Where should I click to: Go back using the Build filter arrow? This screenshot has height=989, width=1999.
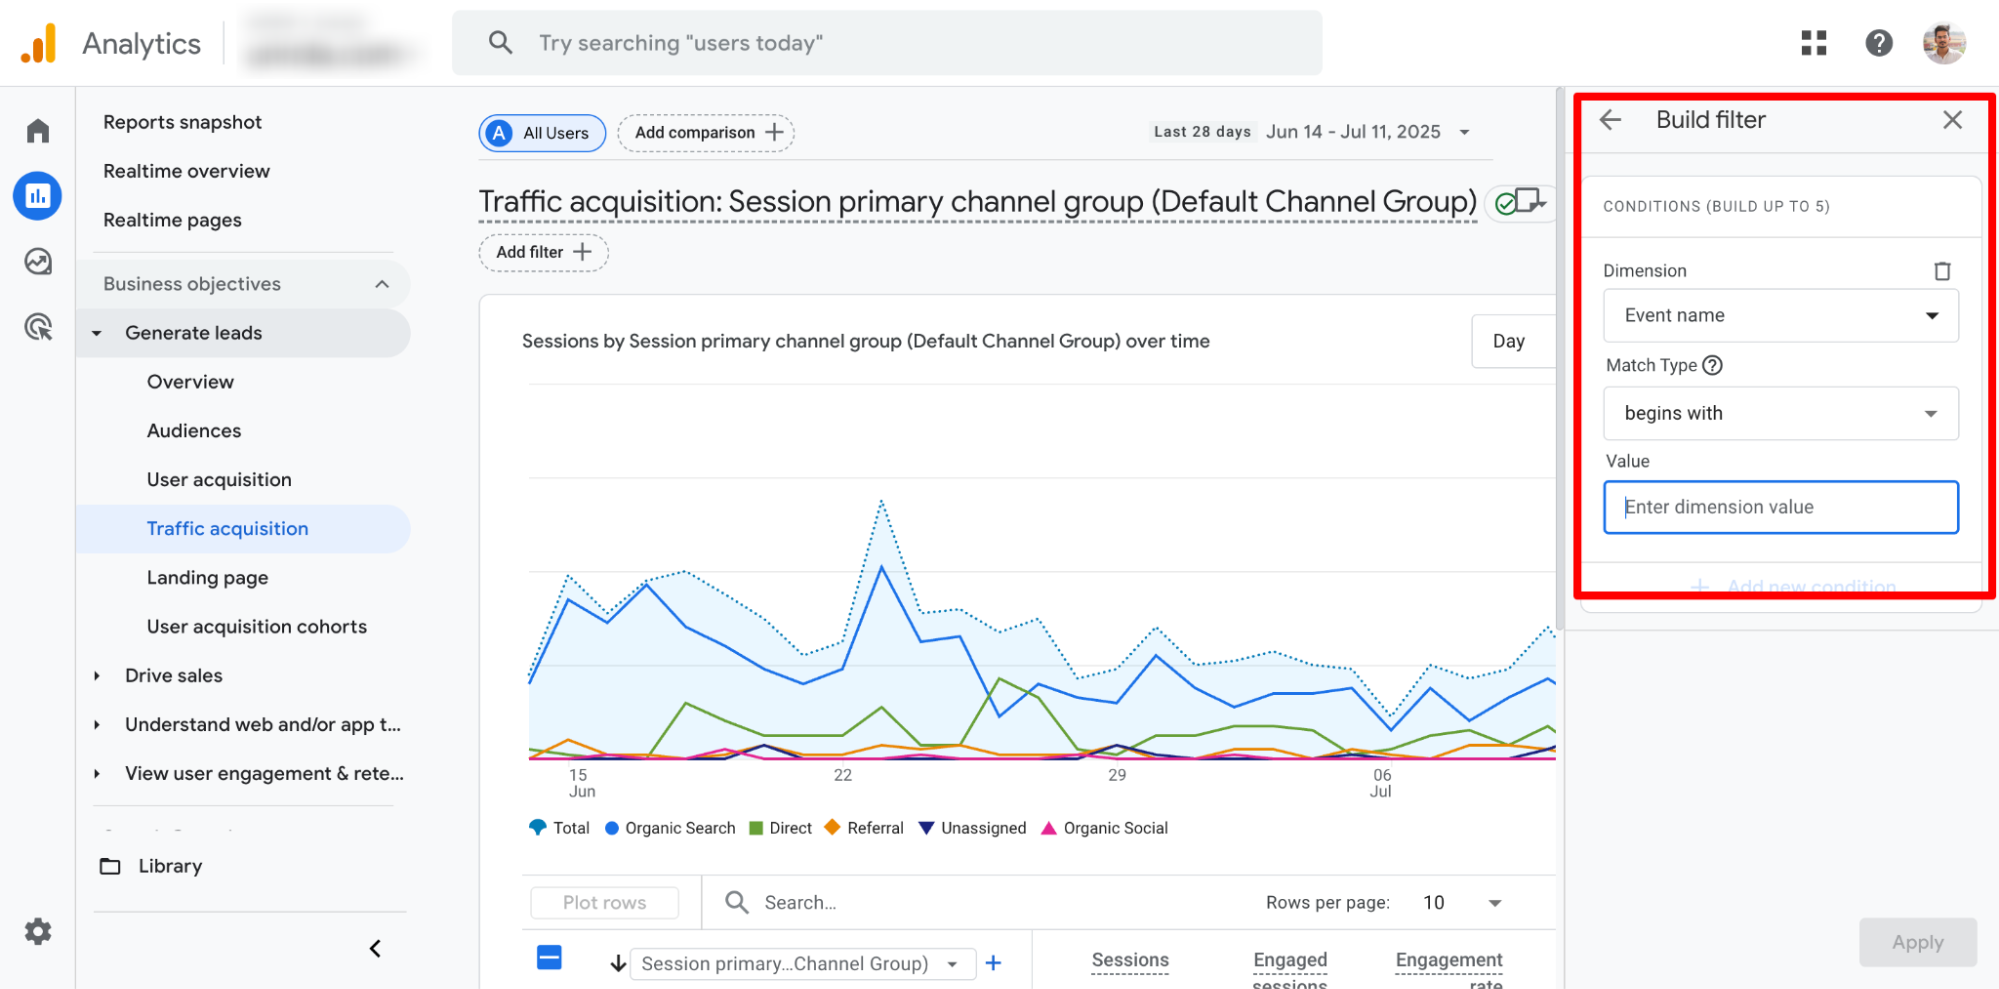(x=1609, y=119)
